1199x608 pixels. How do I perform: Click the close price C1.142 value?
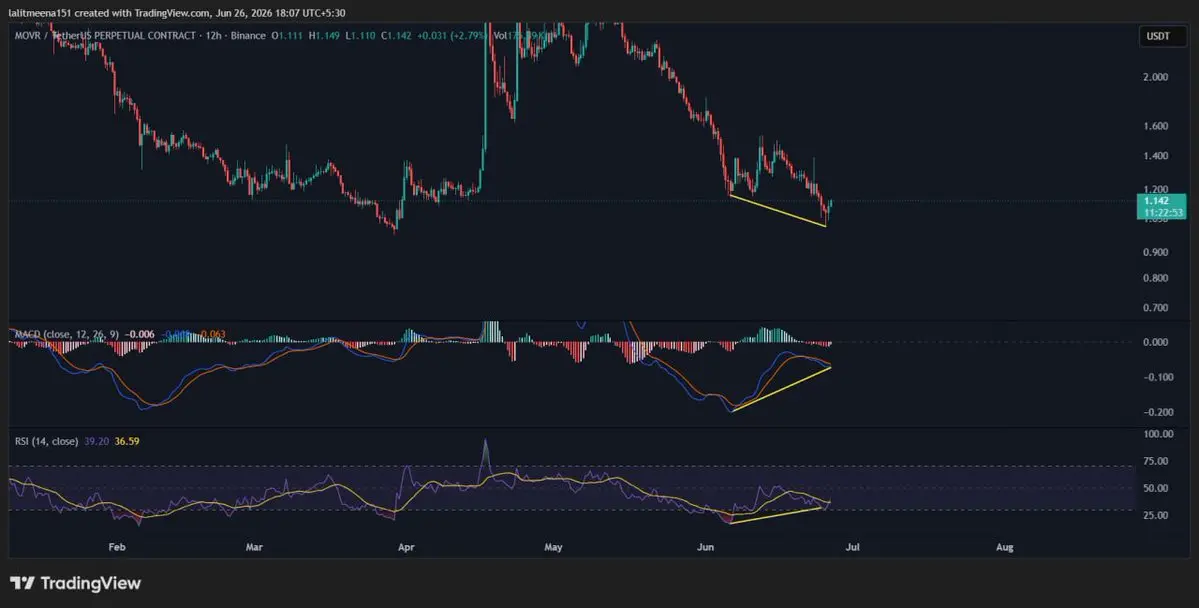point(397,36)
